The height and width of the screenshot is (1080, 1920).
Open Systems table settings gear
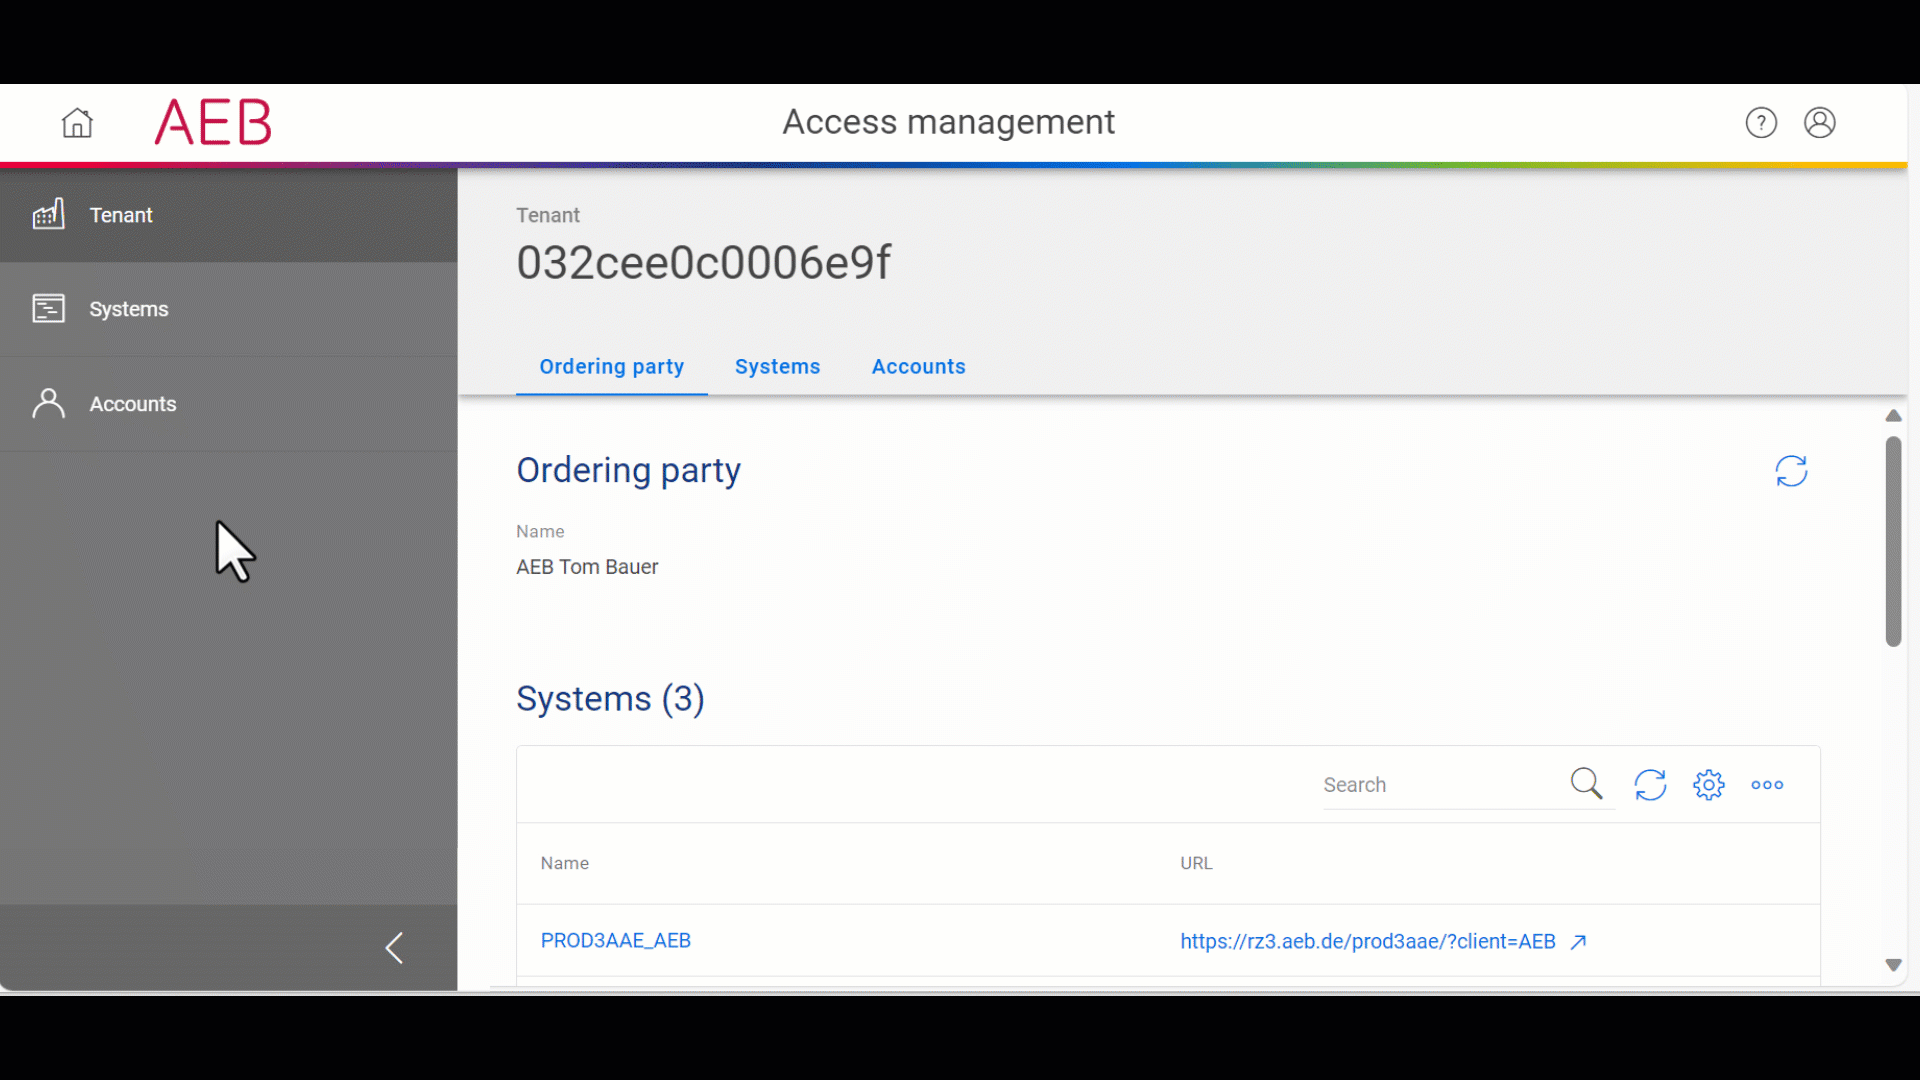tap(1709, 785)
